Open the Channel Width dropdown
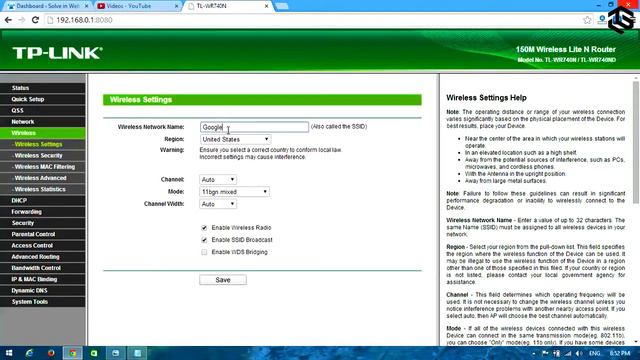This screenshot has height=360, width=640. (x=218, y=204)
